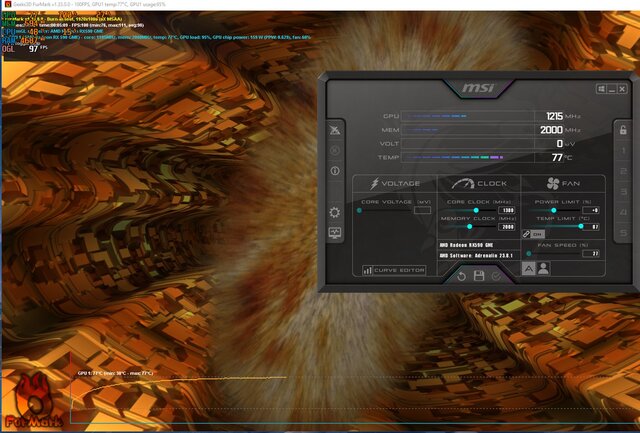Open the hardware monitor graph icon

335,233
